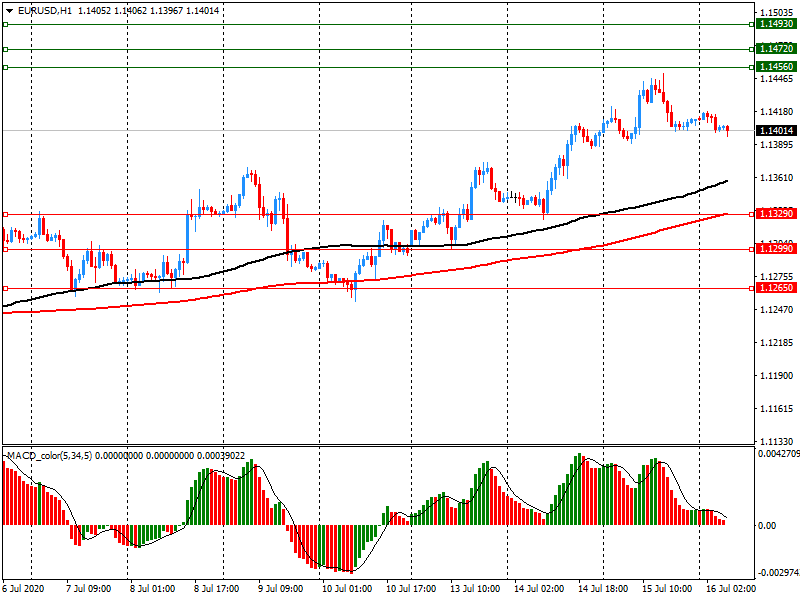This screenshot has height=600, width=800.
Task: Click the left handle of 1.12990 line
Action: pos(5,249)
